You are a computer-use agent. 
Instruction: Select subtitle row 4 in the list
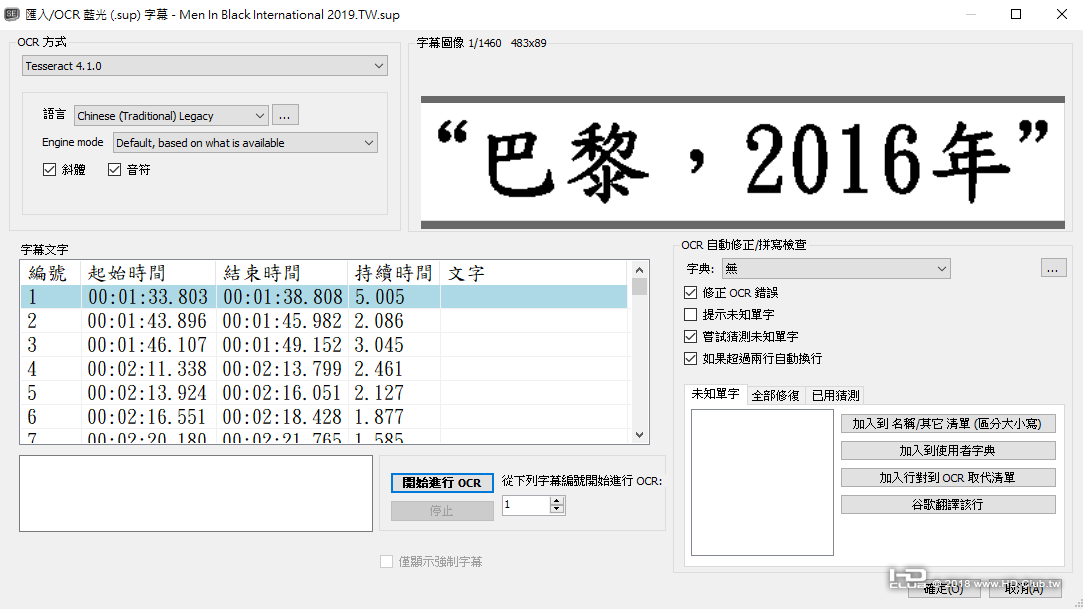coord(300,368)
